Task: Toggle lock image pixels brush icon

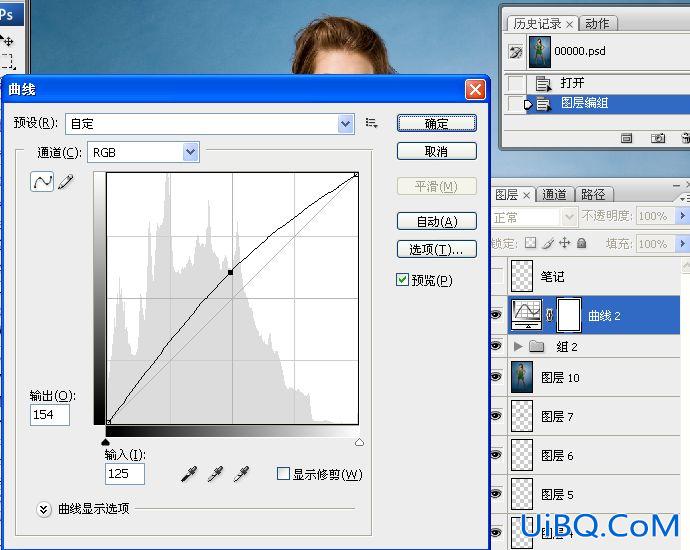Action: click(548, 243)
